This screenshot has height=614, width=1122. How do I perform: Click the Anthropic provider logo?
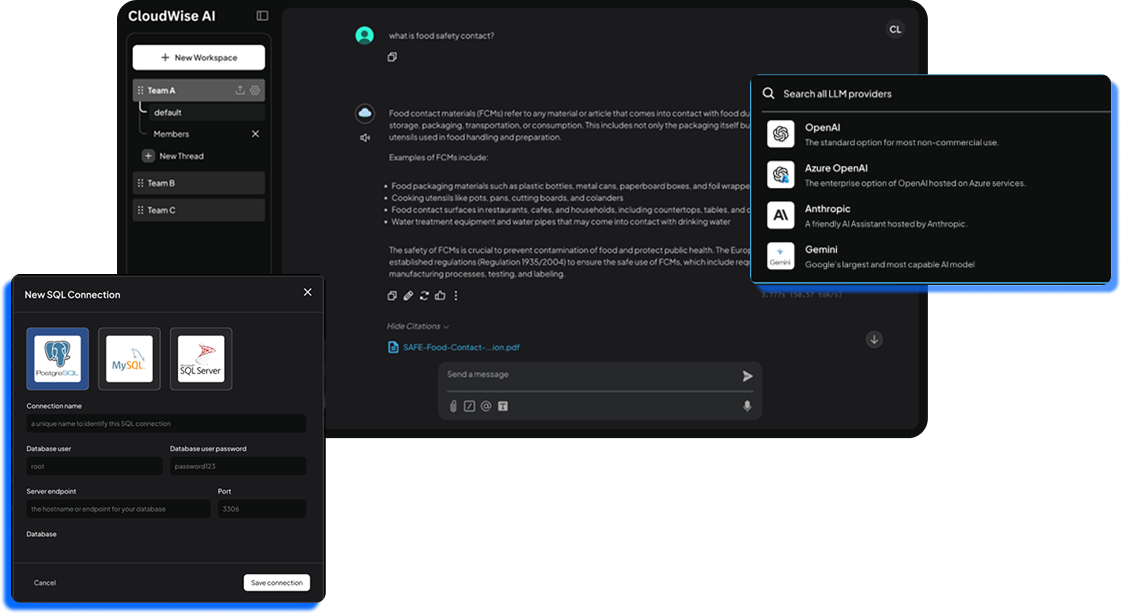(x=781, y=215)
